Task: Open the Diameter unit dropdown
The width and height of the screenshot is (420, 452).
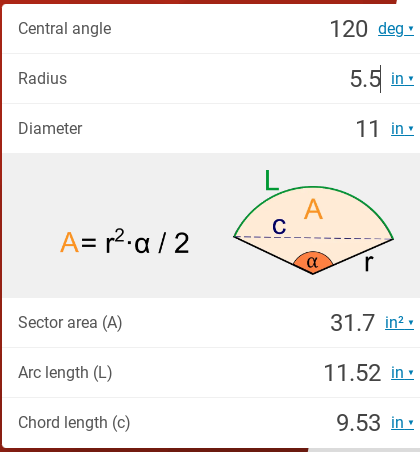Action: pyautogui.click(x=402, y=129)
